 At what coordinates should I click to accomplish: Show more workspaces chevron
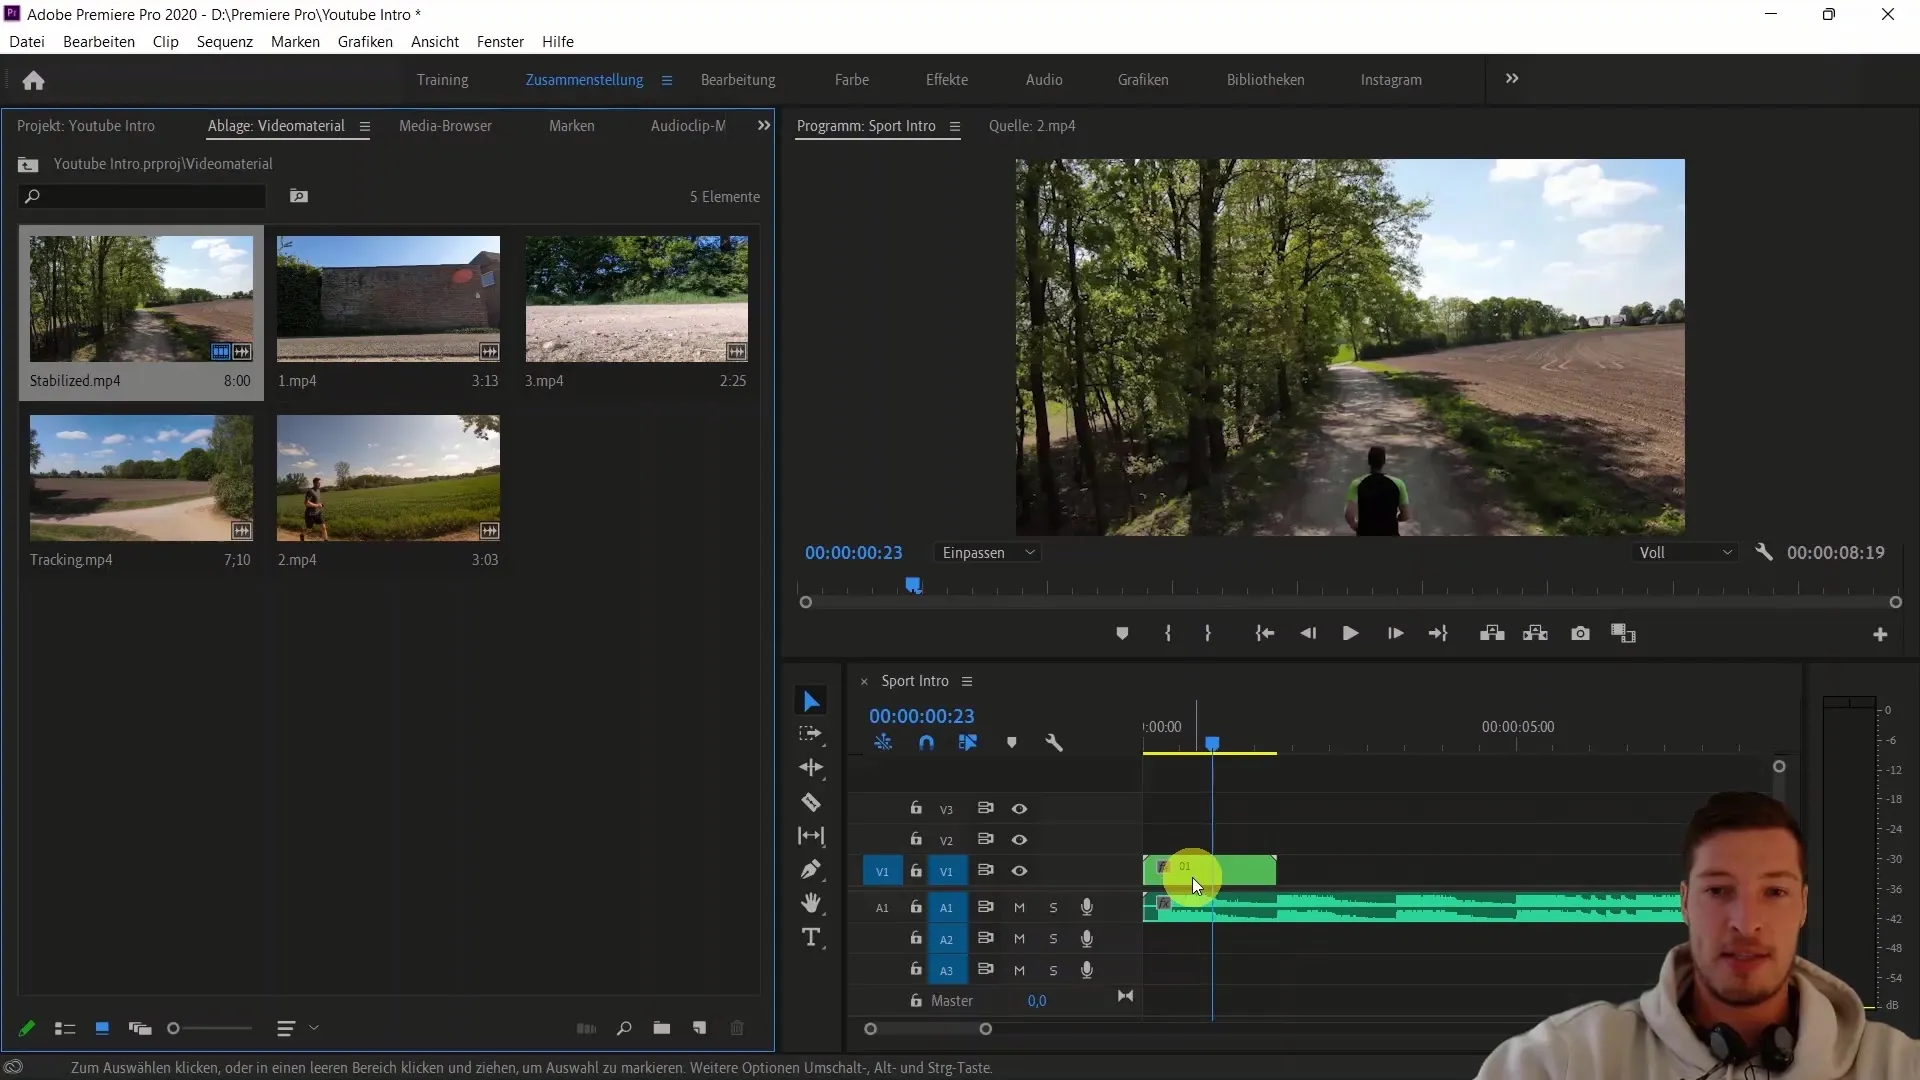1512,79
